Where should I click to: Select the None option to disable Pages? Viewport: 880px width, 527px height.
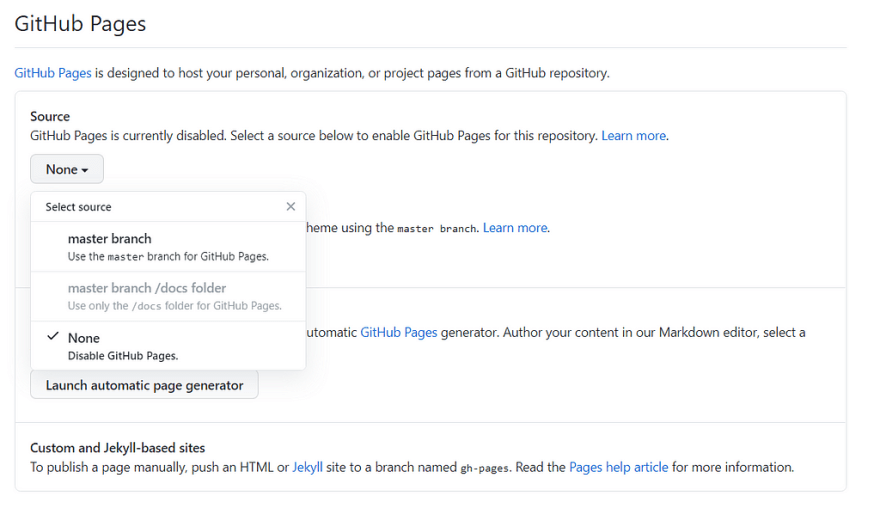[168, 346]
